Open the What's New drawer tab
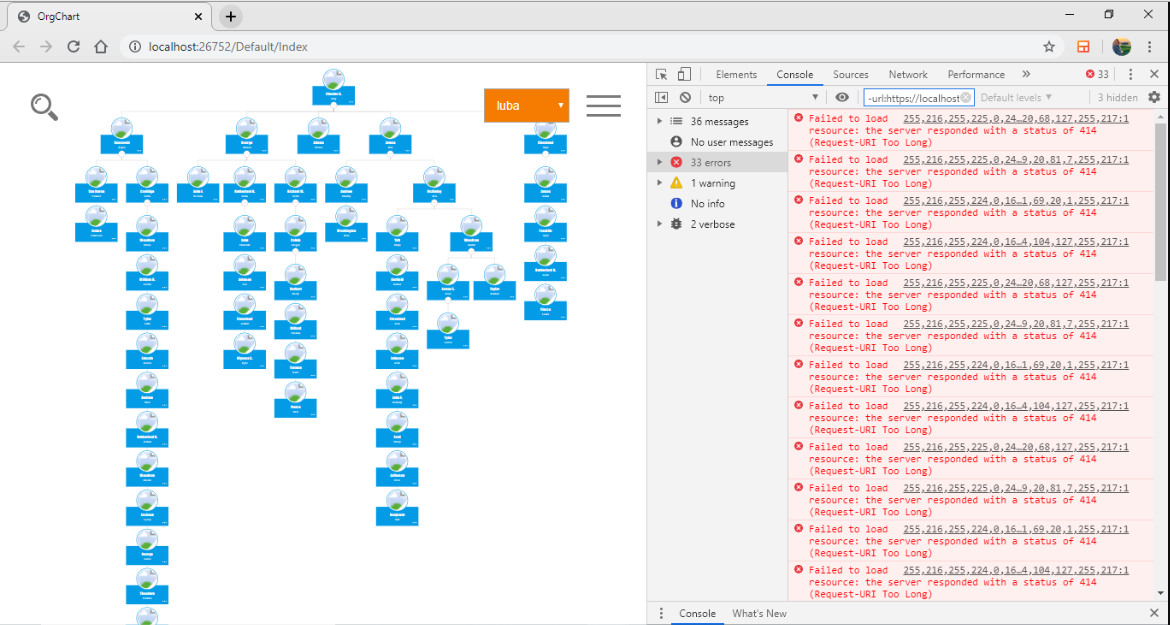The height and width of the screenshot is (625, 1170). [759, 613]
